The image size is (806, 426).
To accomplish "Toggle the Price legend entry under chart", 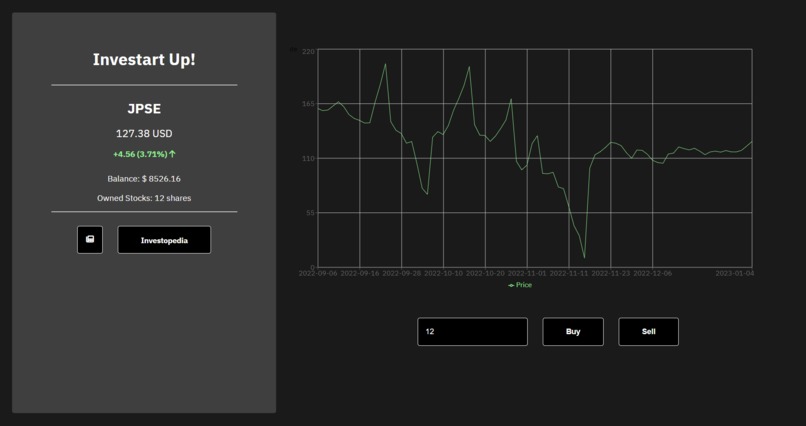I will [x=520, y=285].
